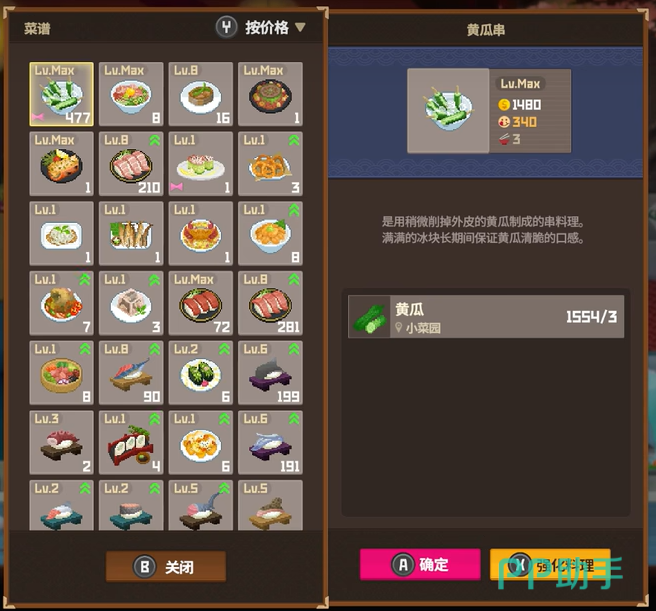Pick the Lv.6 shark sushi with 199
The image size is (656, 611).
270,372
